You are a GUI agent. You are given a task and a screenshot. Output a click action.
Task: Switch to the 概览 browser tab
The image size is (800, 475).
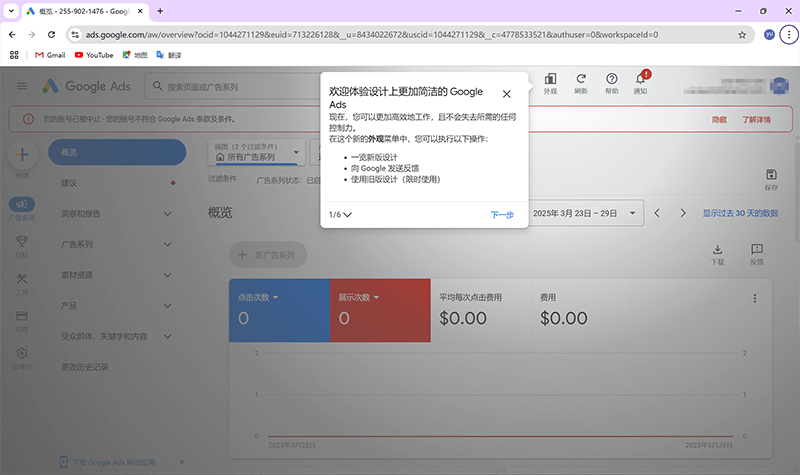[85, 11]
